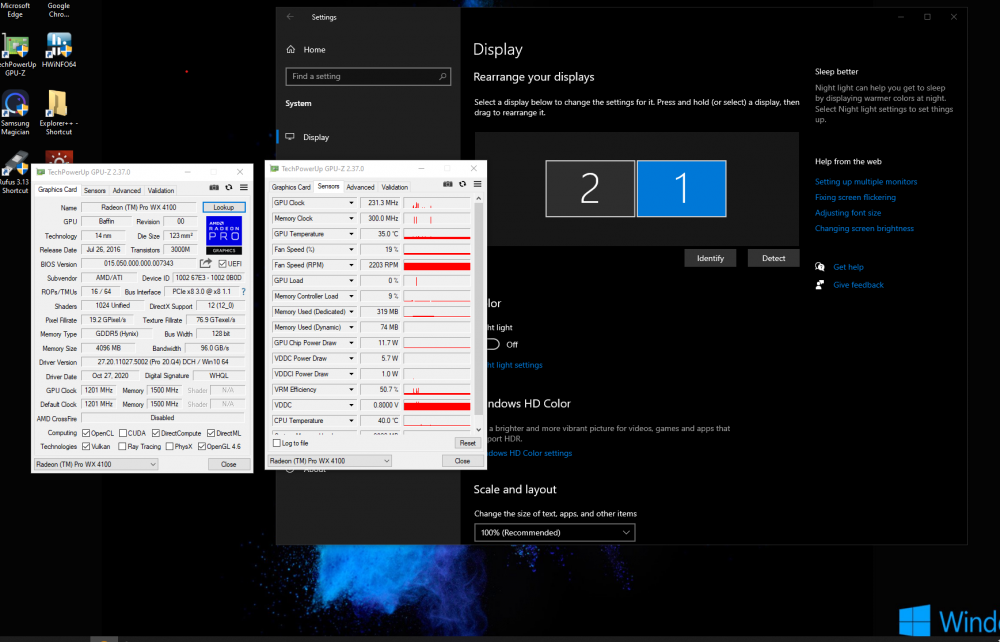
Task: Toggle the CUDA checkbox
Action: coord(123,433)
